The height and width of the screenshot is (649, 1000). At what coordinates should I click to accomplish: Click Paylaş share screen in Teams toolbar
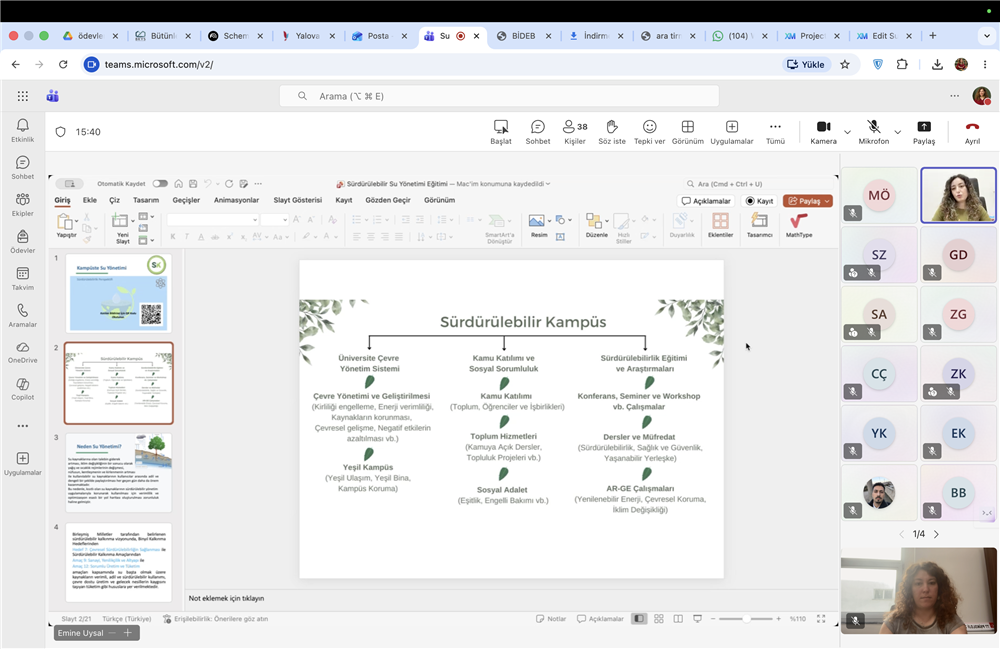(x=923, y=132)
